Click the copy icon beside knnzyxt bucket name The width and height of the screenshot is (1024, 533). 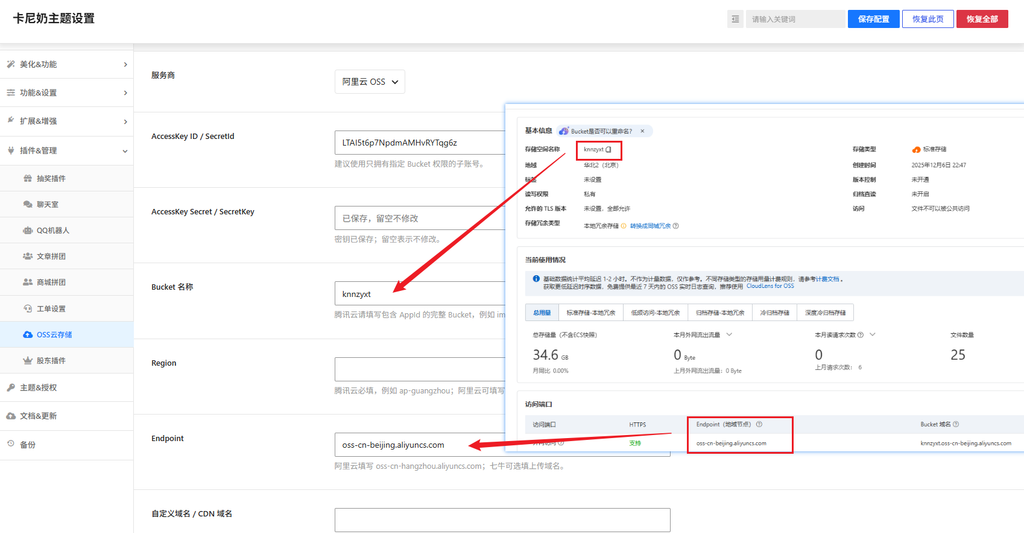tap(609, 150)
